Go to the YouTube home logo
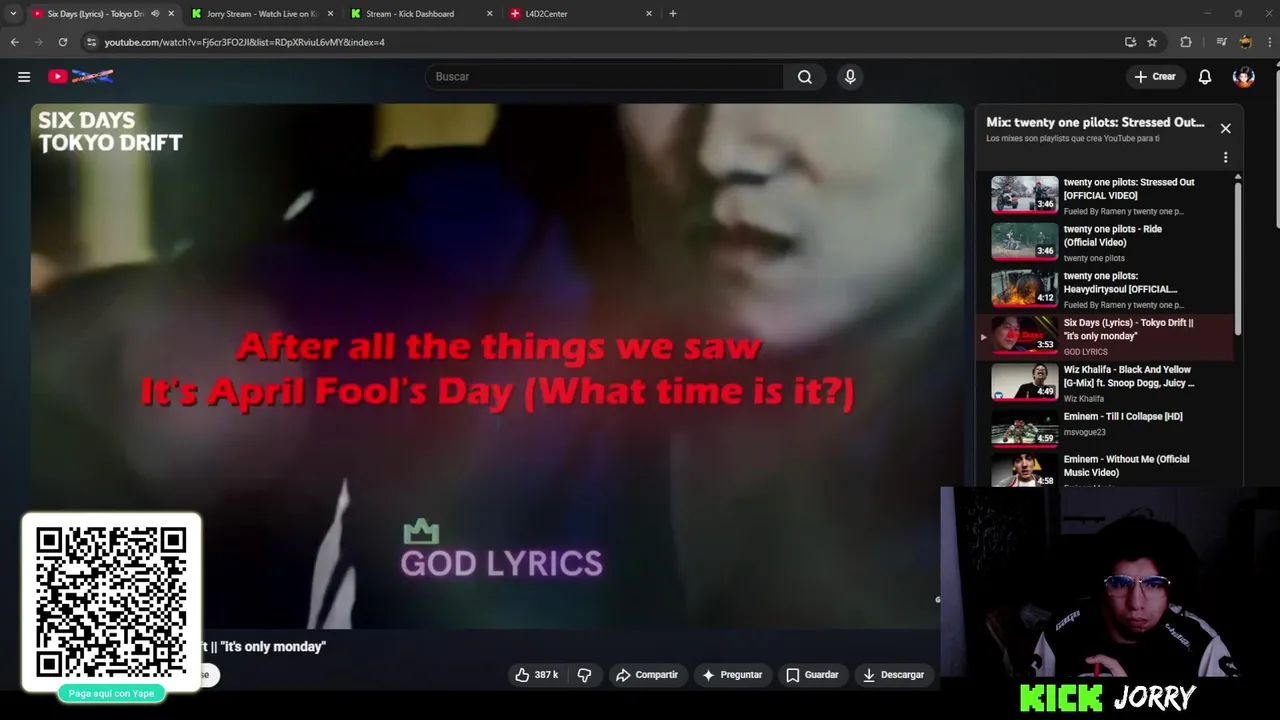 coord(80,77)
